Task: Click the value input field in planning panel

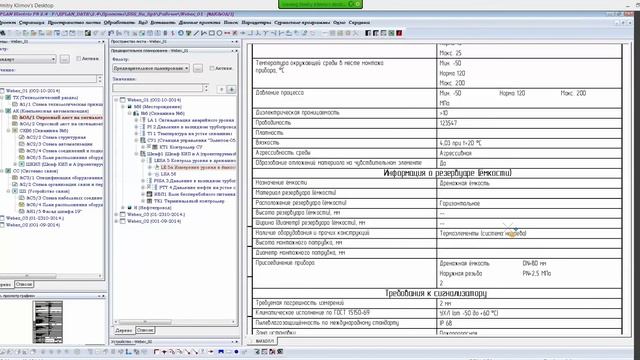Action: [x=158, y=88]
